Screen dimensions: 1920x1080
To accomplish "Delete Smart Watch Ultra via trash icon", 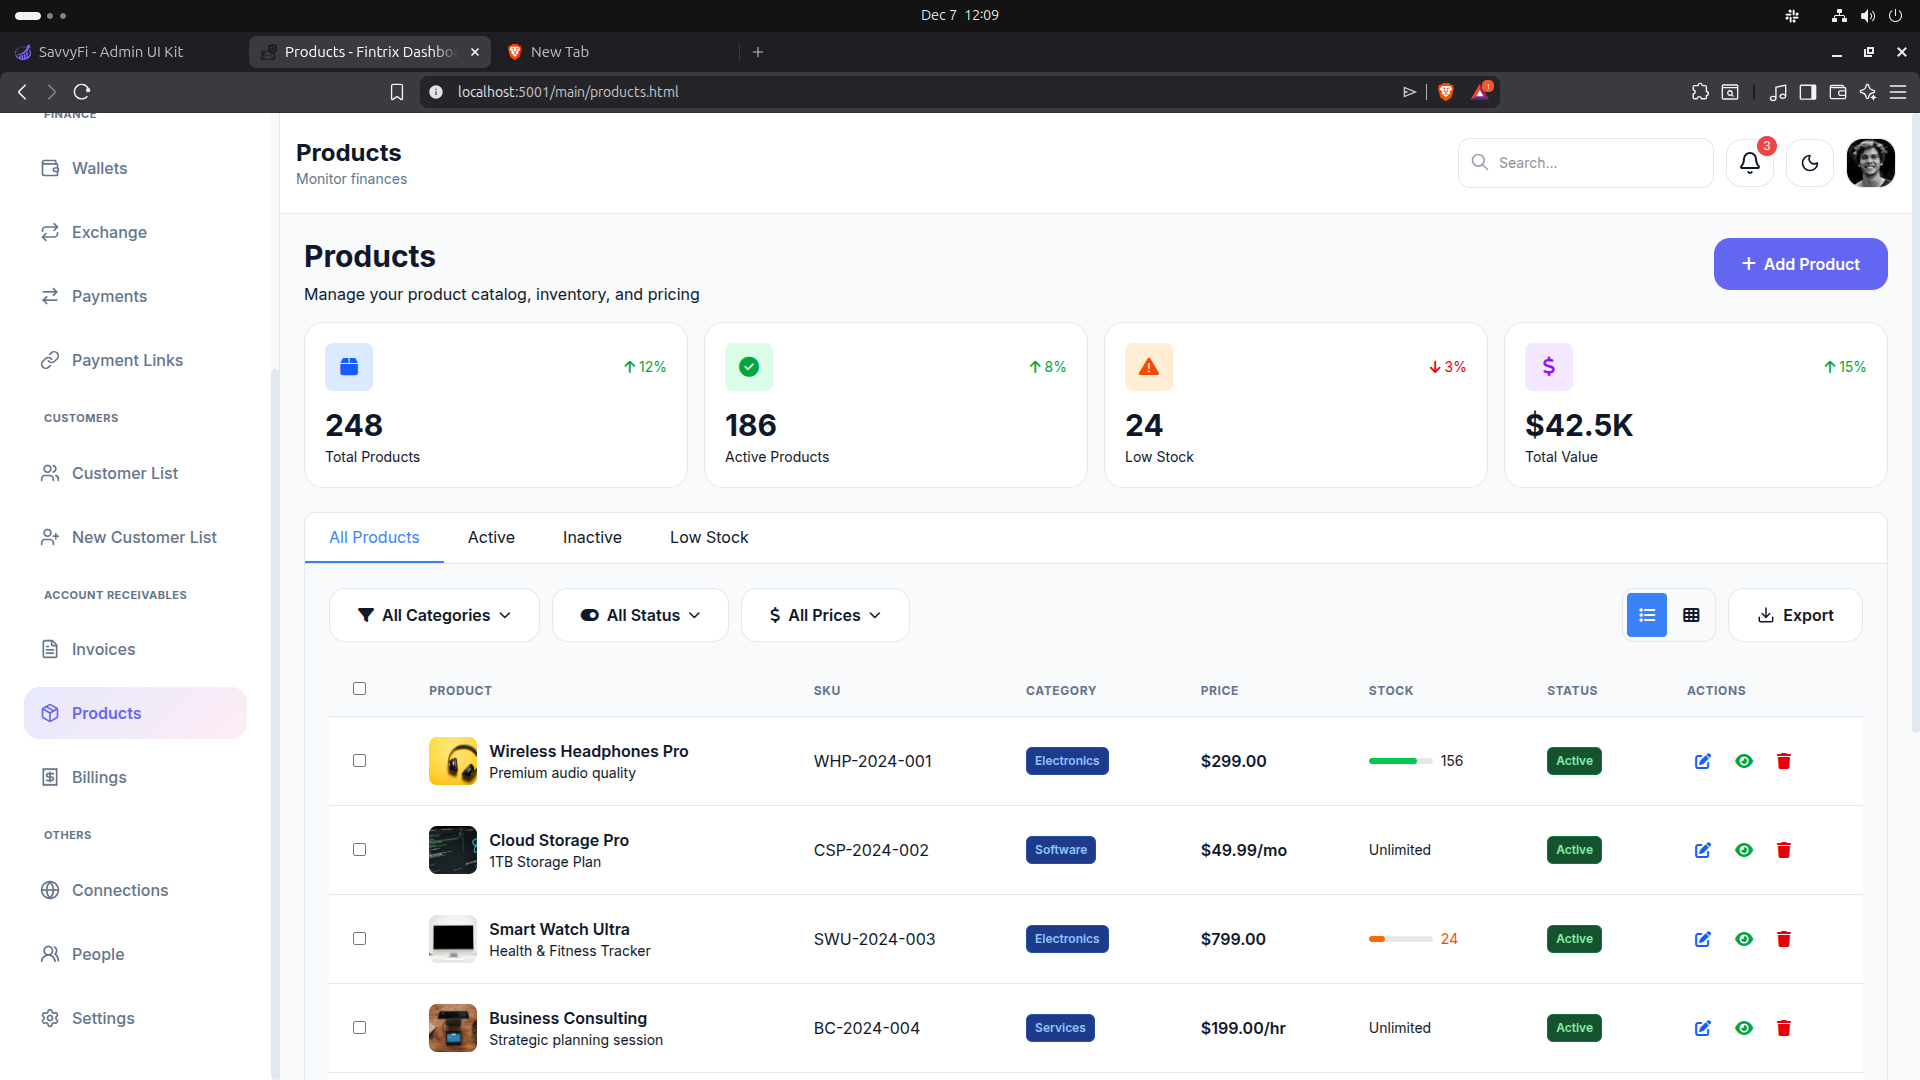I will point(1783,939).
